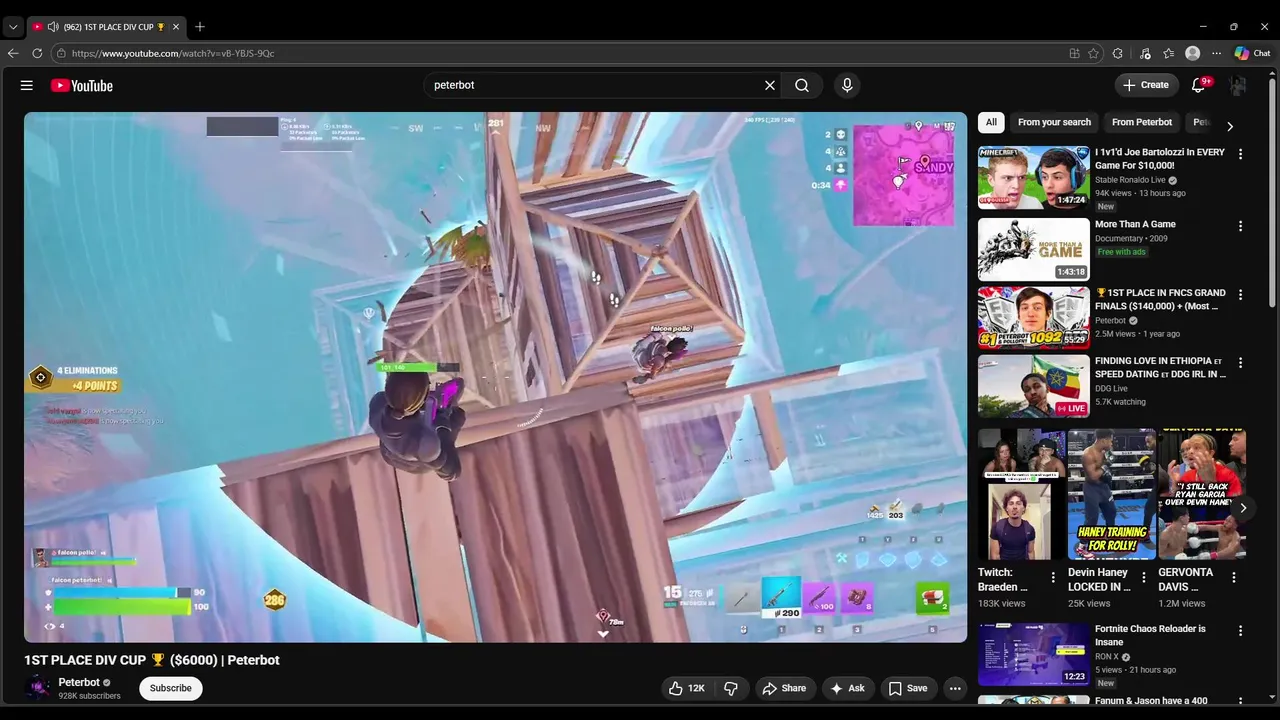Screen dimensions: 1280x720
Task: Open options for More Than A Game
Action: (1240, 226)
